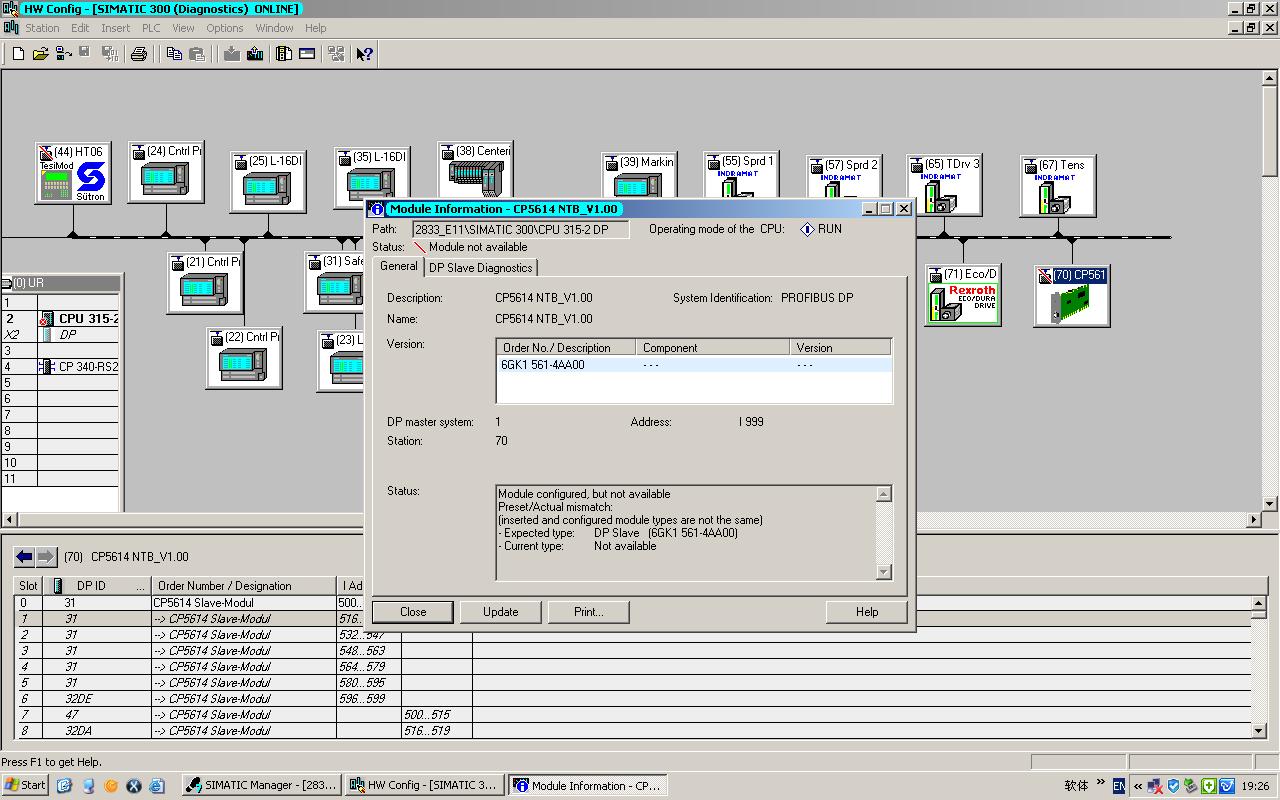Select the (70) CP561 slave station icon
Image resolution: width=1280 pixels, height=800 pixels.
click(1071, 296)
